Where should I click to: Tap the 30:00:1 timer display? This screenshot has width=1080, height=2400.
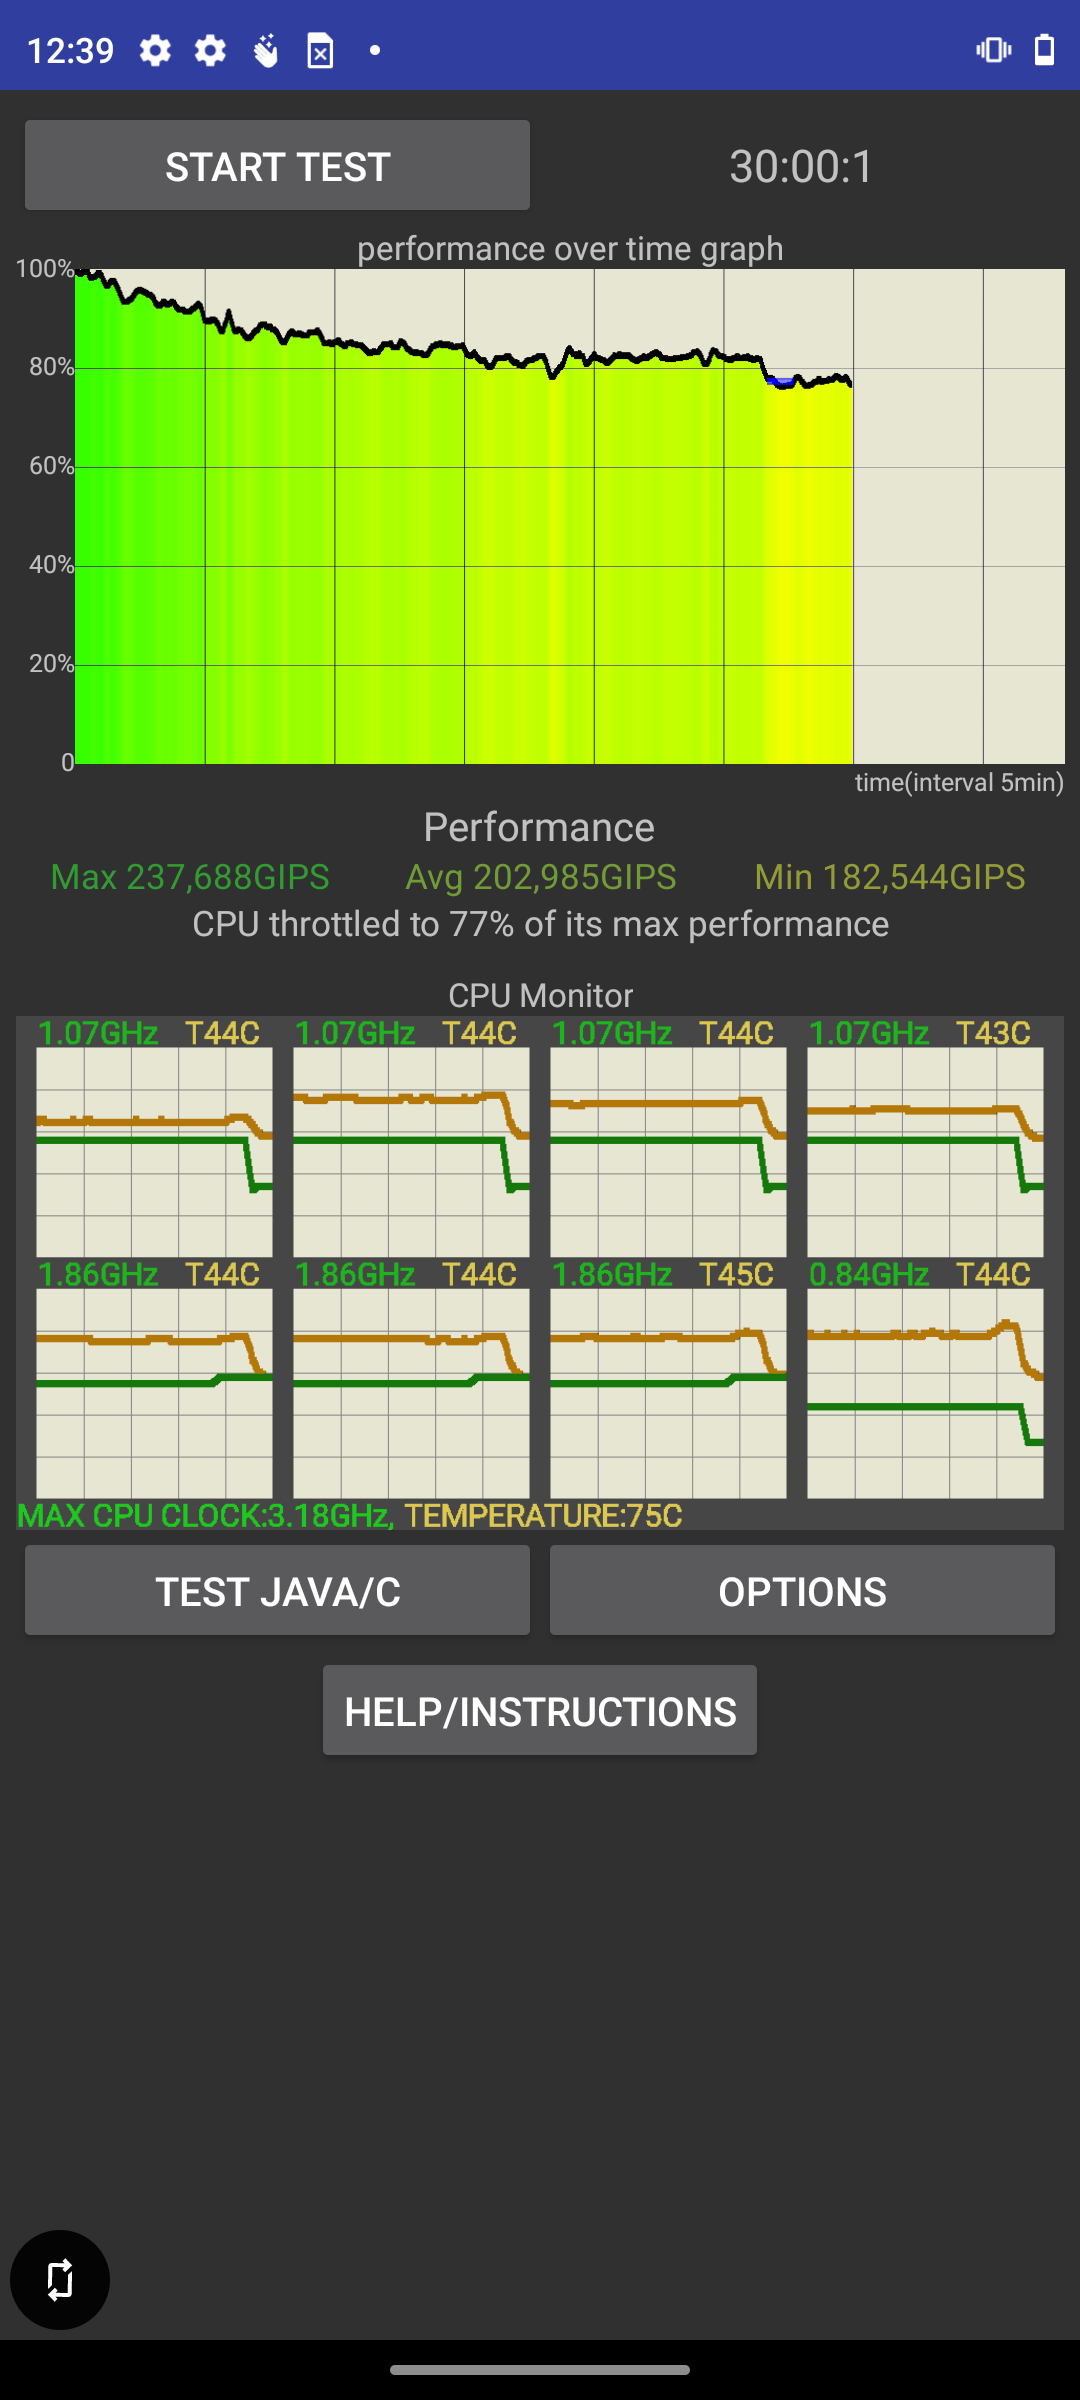click(x=802, y=166)
